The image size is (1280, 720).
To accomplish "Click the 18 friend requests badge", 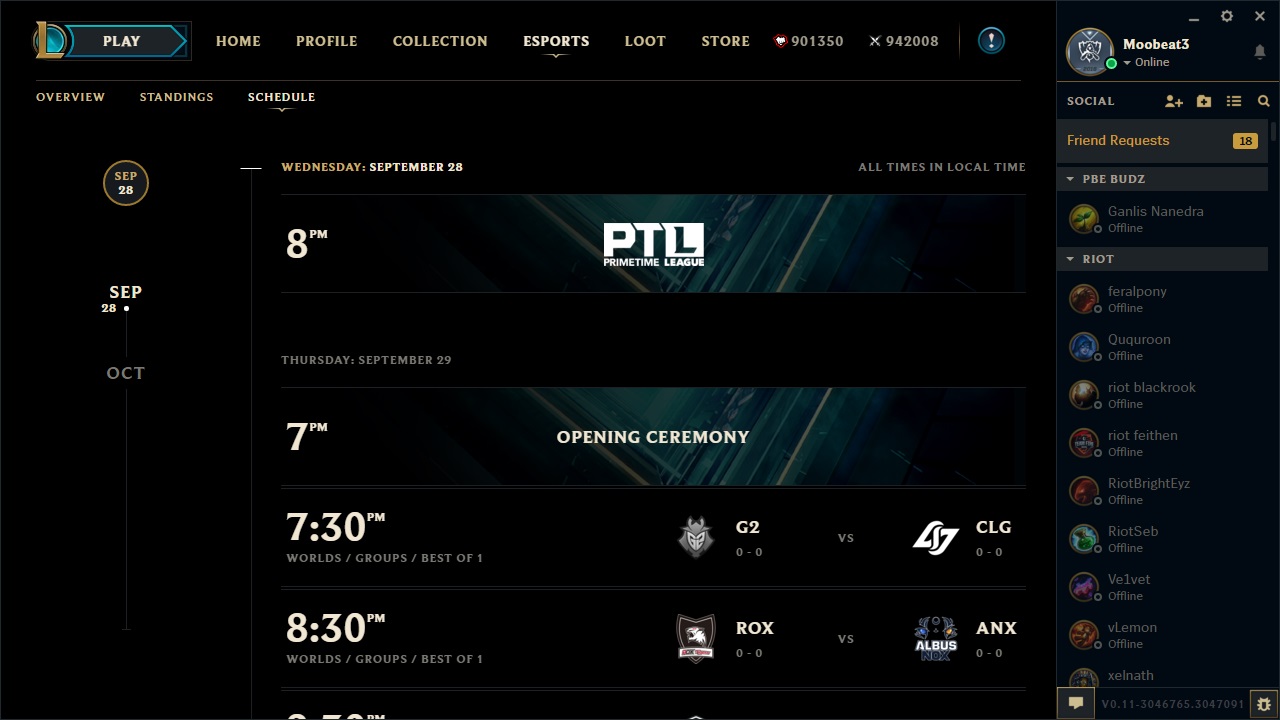I will click(x=1245, y=141).
